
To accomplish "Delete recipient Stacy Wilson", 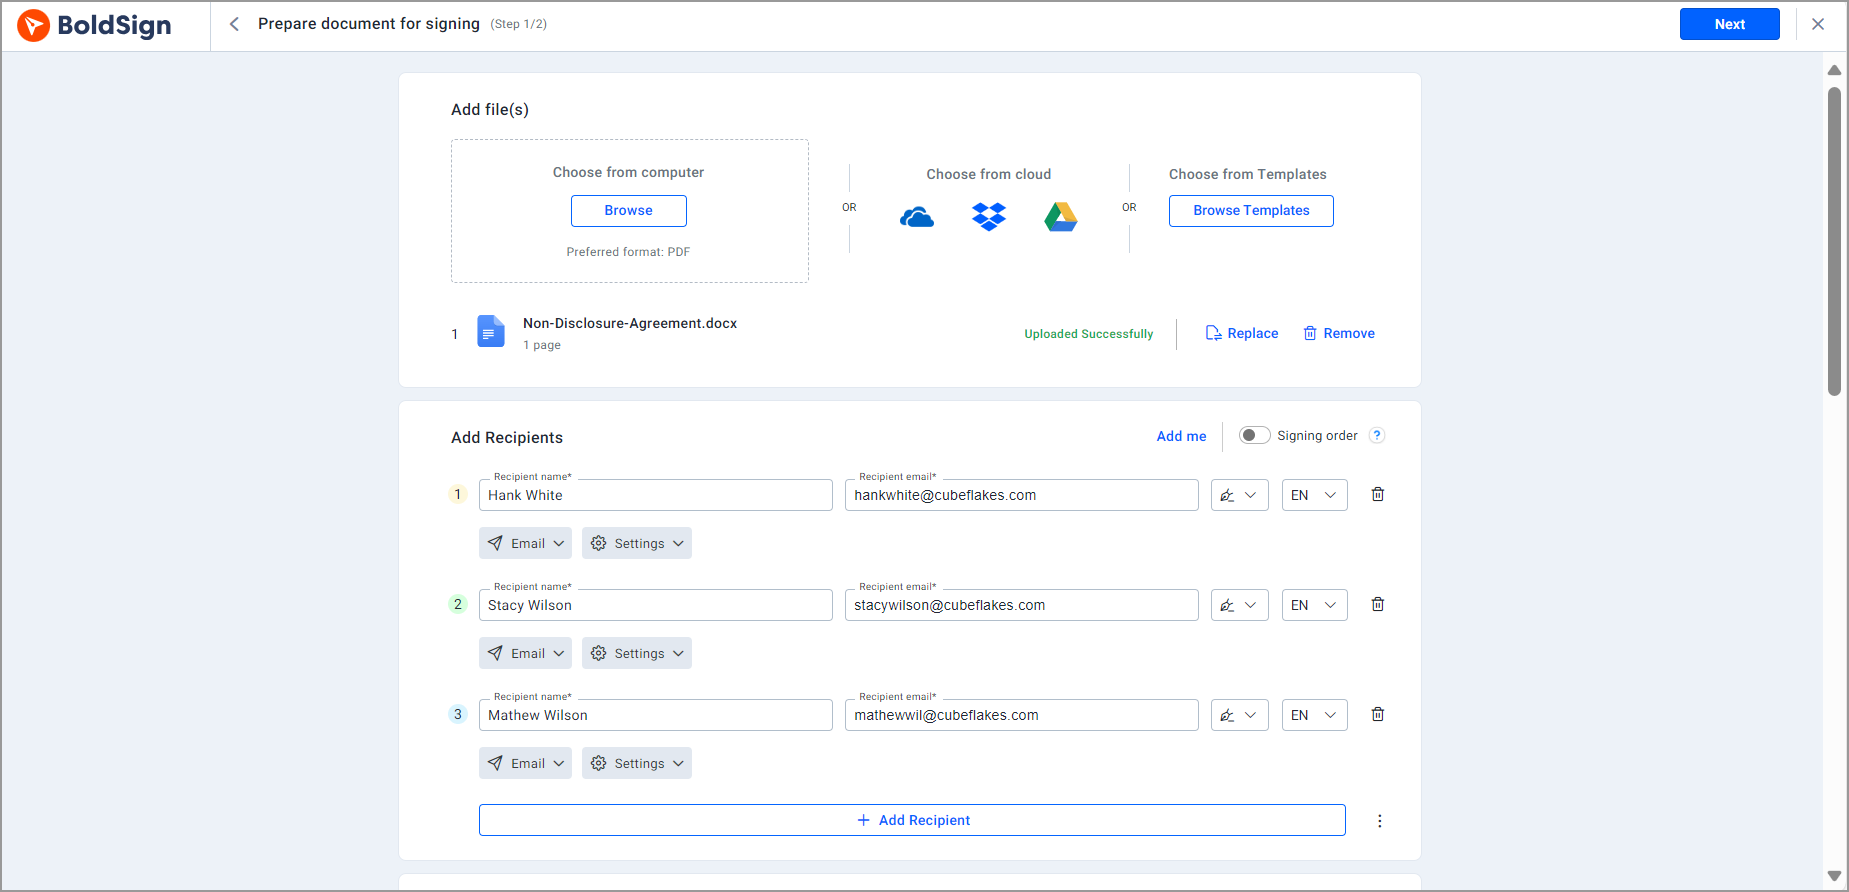I will (1378, 605).
